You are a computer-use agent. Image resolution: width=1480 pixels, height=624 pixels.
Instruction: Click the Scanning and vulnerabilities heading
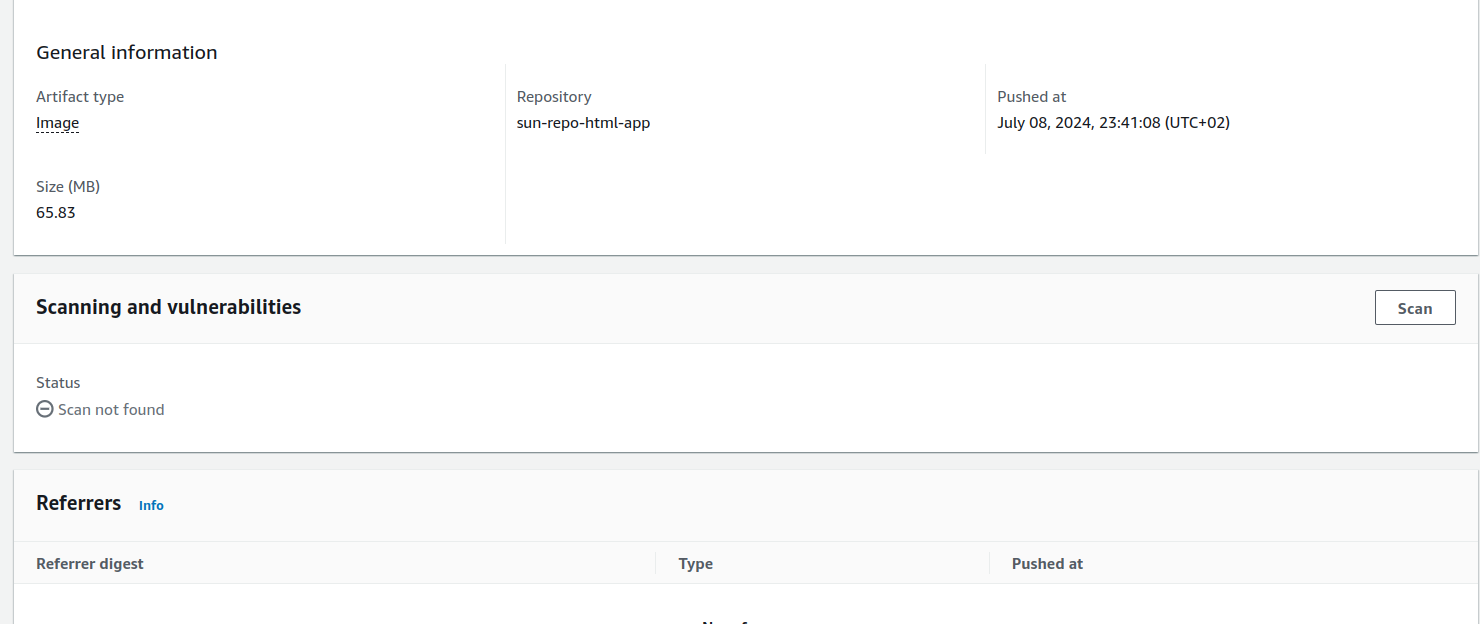point(168,307)
